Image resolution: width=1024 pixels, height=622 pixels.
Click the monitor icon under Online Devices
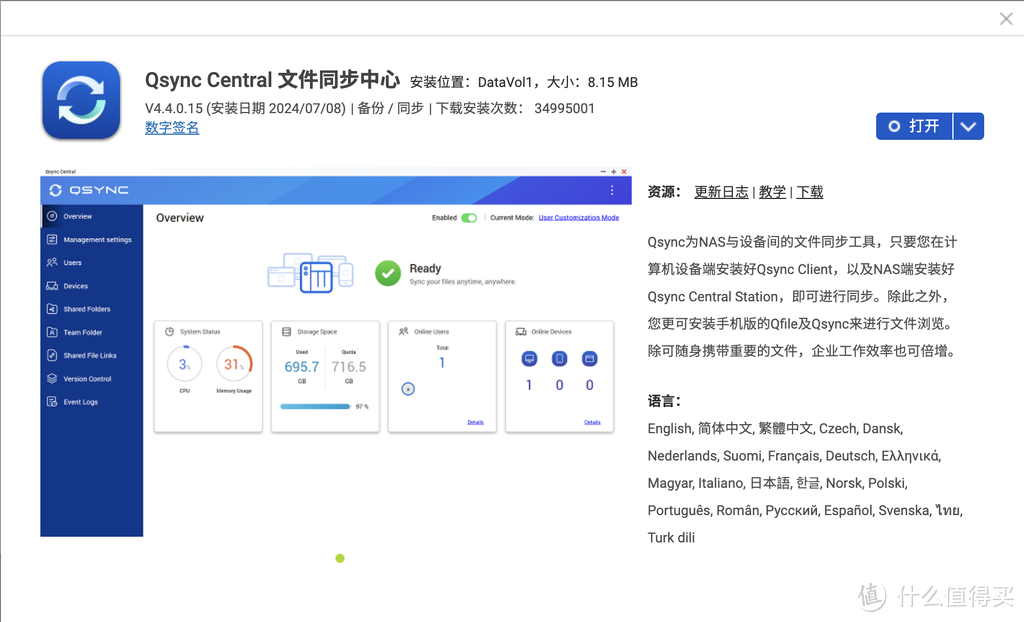coord(528,358)
